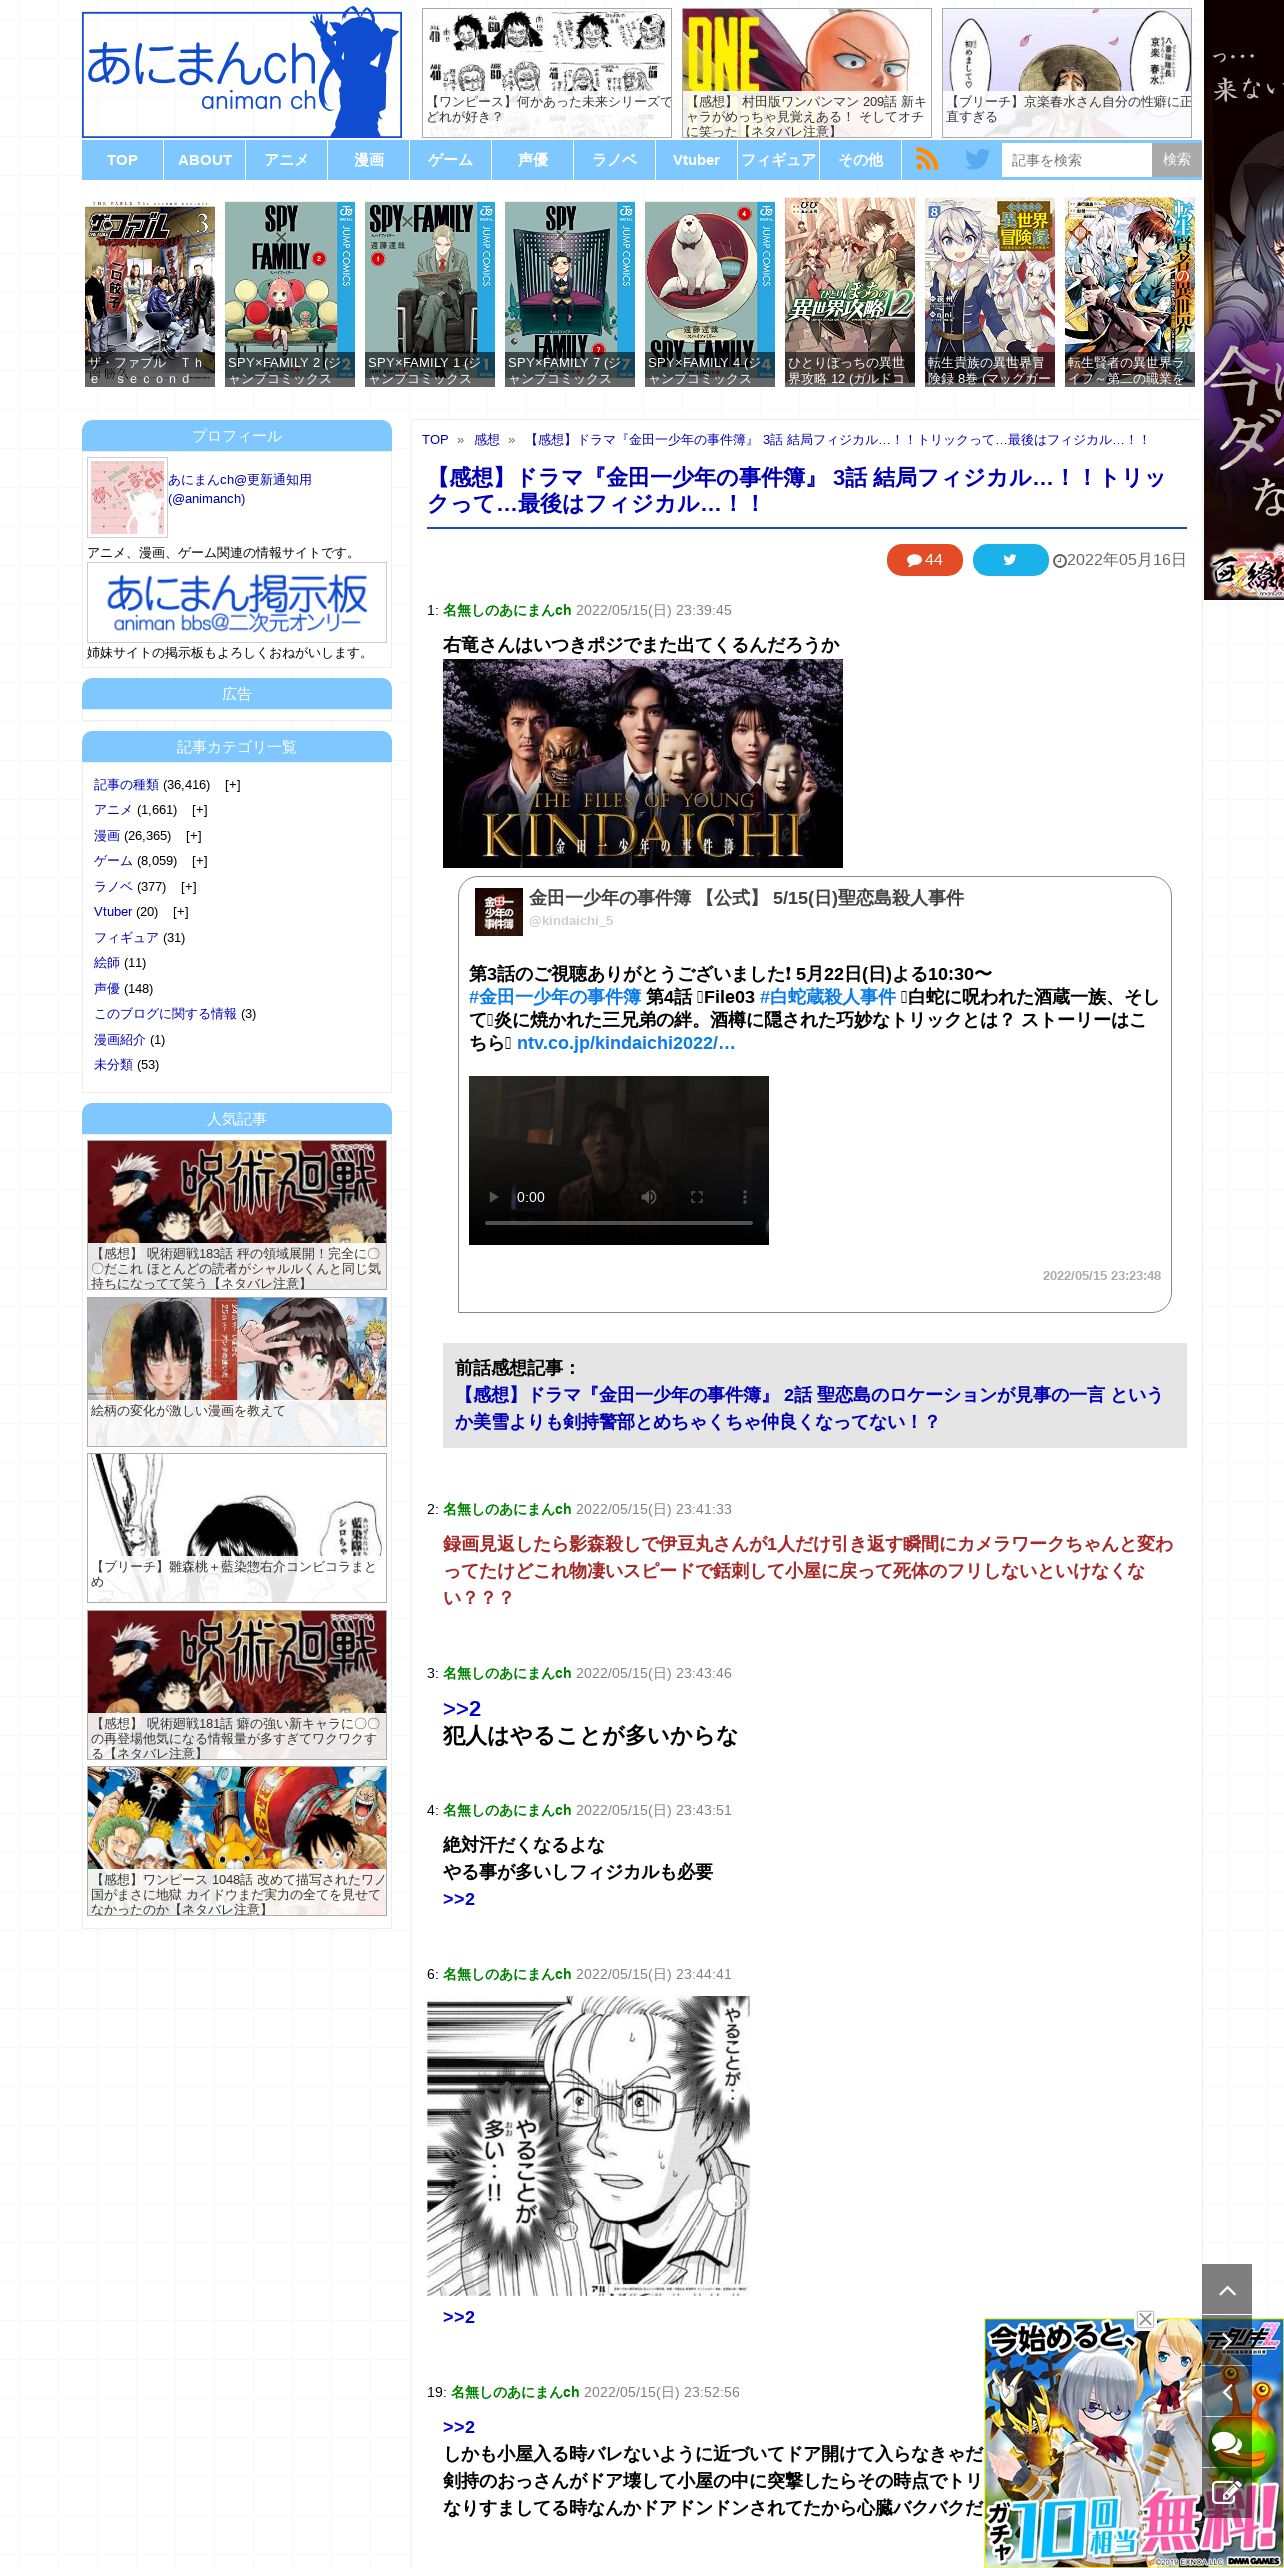The image size is (1284, 2568).
Task: Click the floating back arrow icon
Action: pyautogui.click(x=1227, y=2393)
